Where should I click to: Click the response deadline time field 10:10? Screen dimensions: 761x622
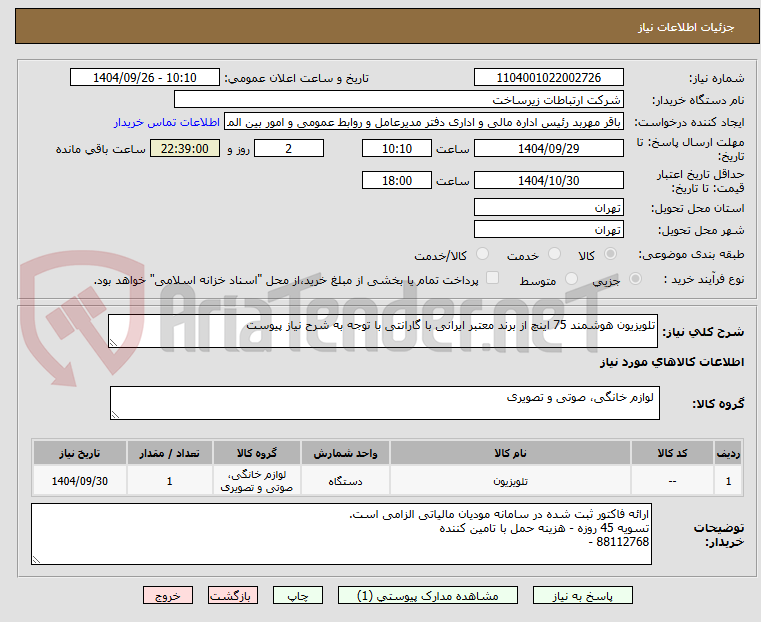coord(397,148)
